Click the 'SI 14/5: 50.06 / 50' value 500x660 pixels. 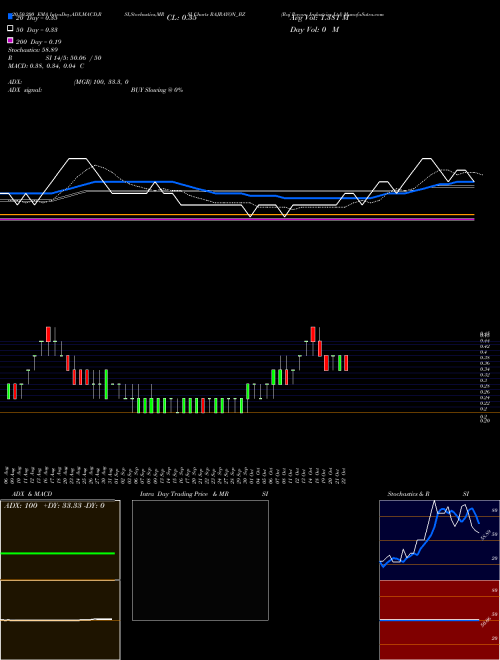point(73,58)
